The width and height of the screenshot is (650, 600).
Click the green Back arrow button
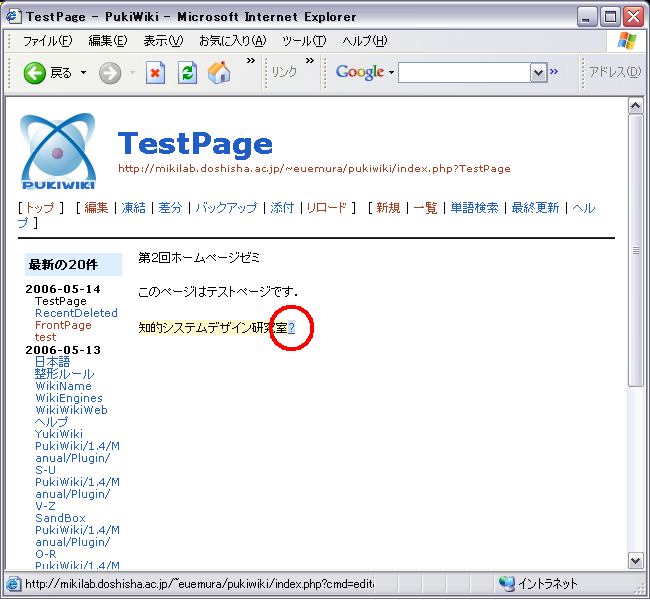[34, 73]
